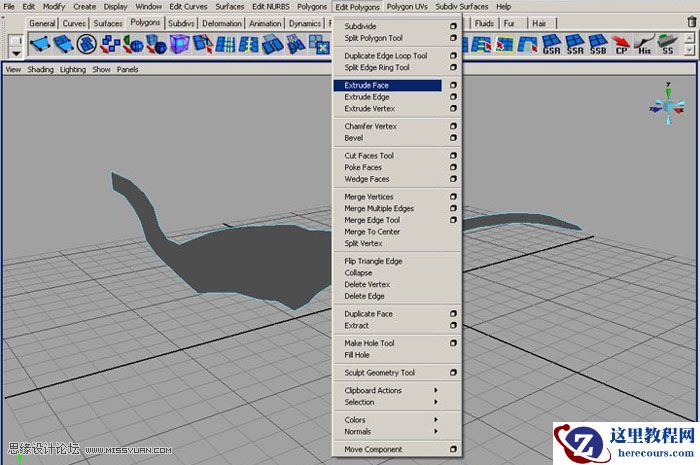This screenshot has width=700, height=465.
Task: Open the Subdiv Surfaces menu
Action: click(x=462, y=7)
